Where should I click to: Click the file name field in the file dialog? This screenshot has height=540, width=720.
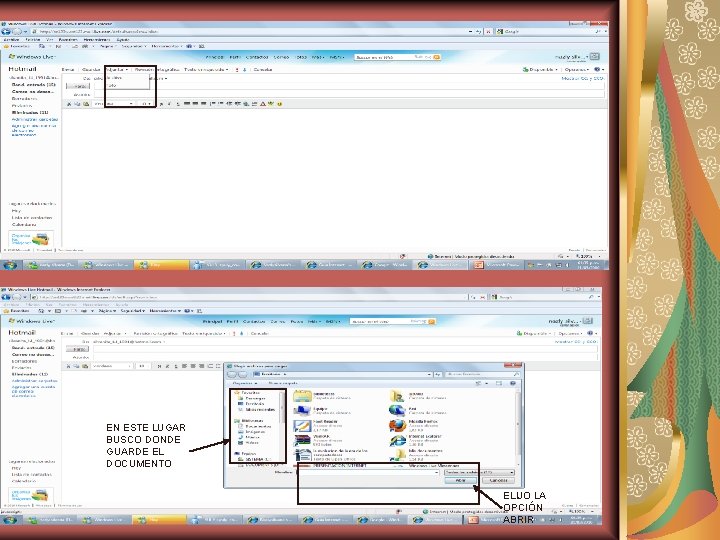coord(367,472)
